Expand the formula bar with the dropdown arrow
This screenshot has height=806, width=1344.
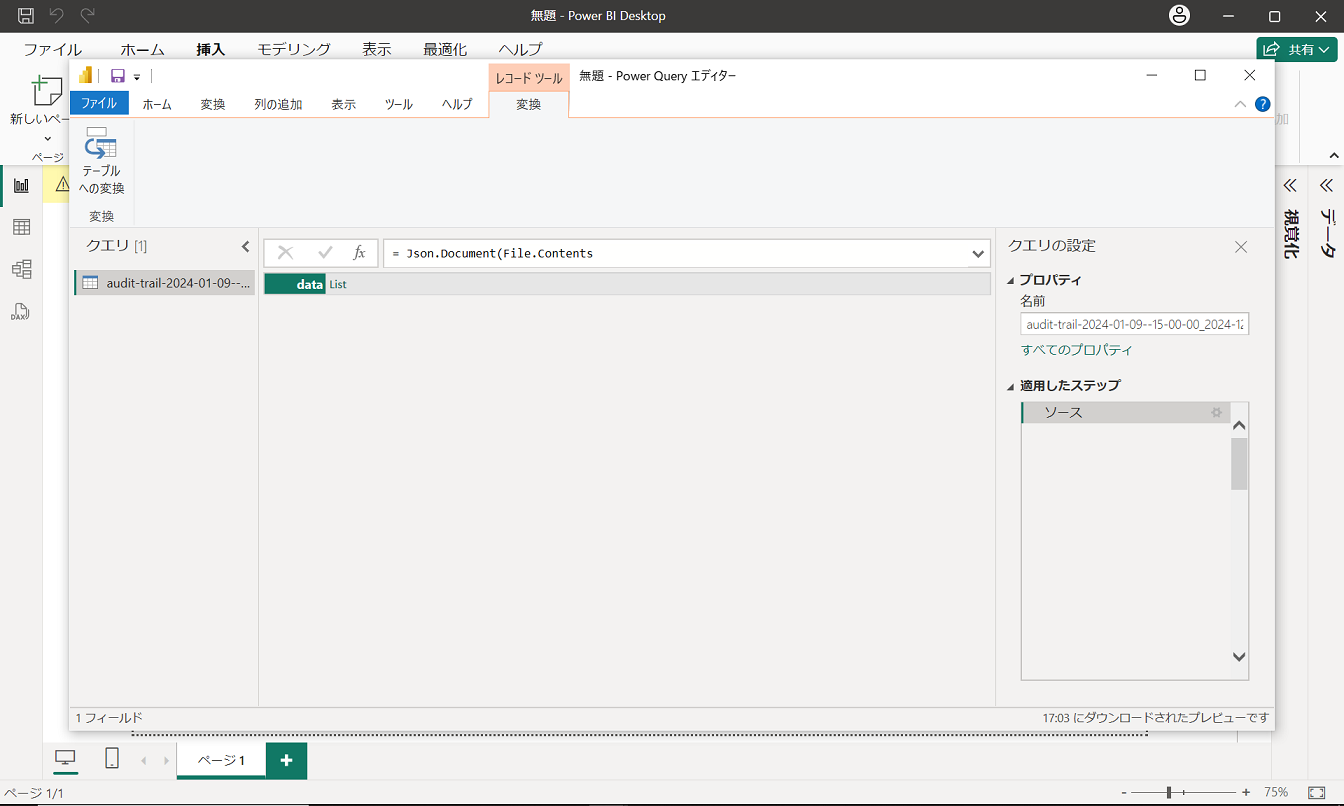click(x=978, y=254)
